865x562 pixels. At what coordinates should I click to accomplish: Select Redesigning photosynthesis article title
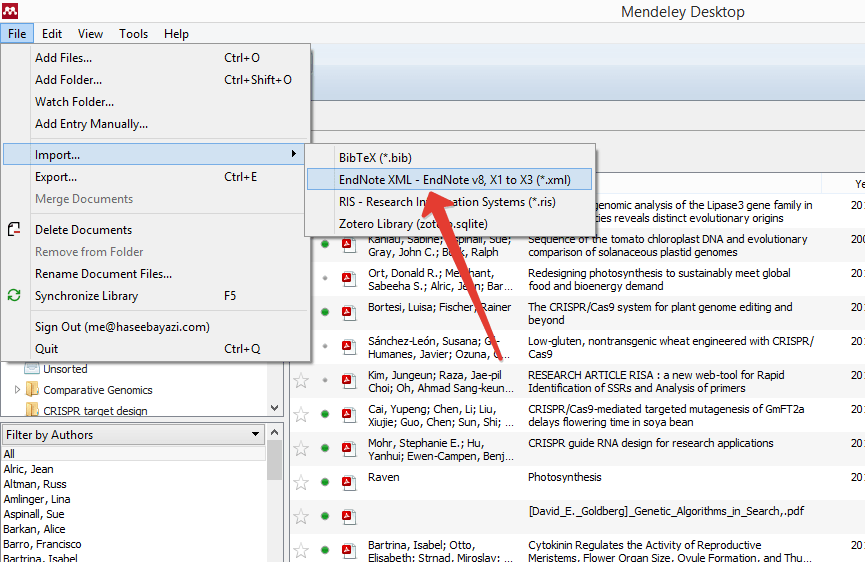659,280
